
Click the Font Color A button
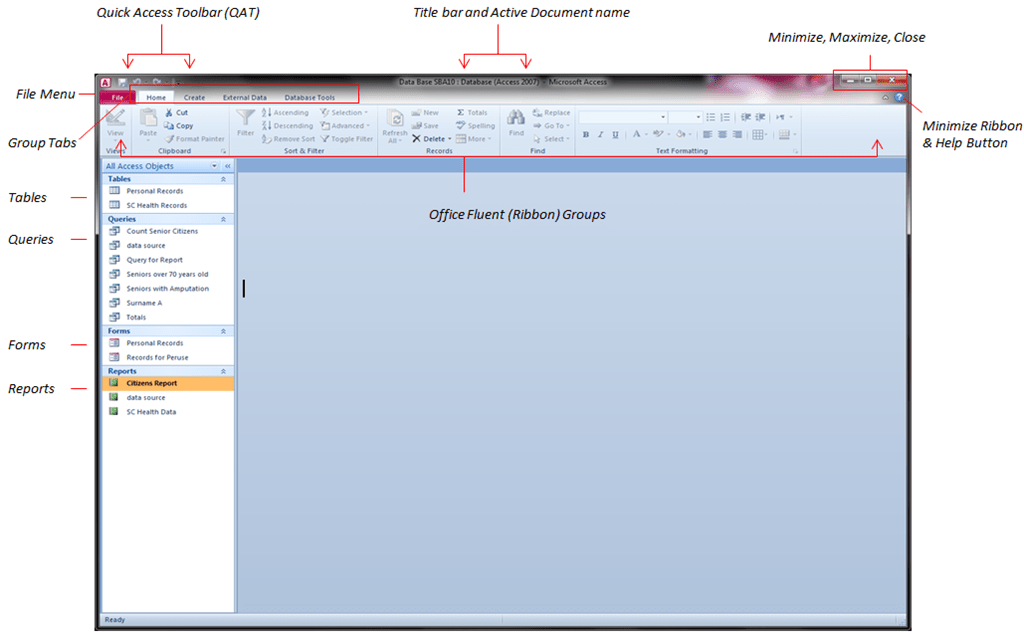tap(636, 134)
